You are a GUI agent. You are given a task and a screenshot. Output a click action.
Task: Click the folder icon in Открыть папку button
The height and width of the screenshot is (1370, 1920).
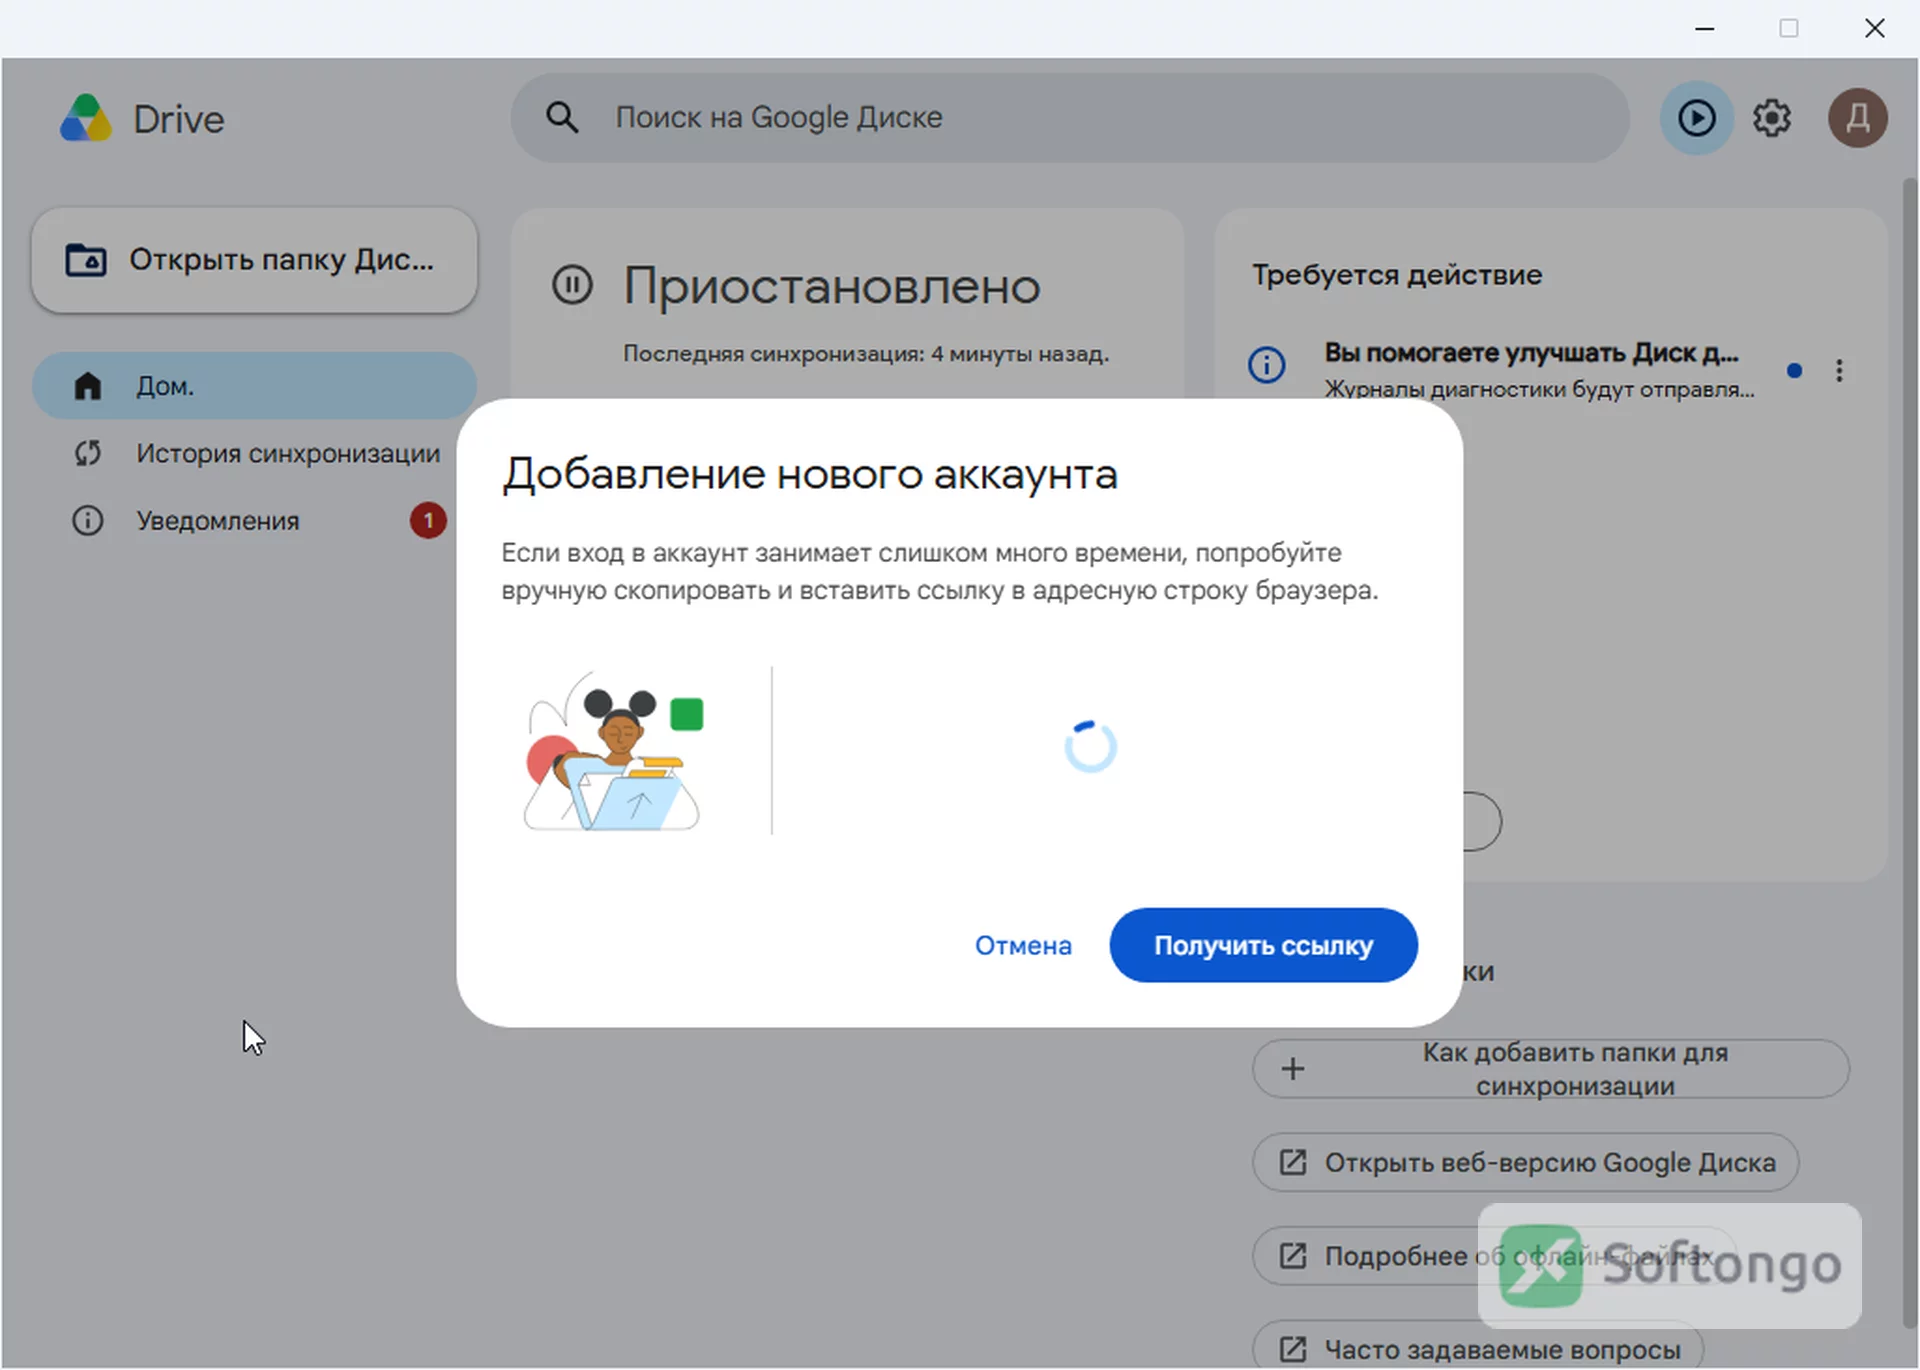[x=86, y=260]
